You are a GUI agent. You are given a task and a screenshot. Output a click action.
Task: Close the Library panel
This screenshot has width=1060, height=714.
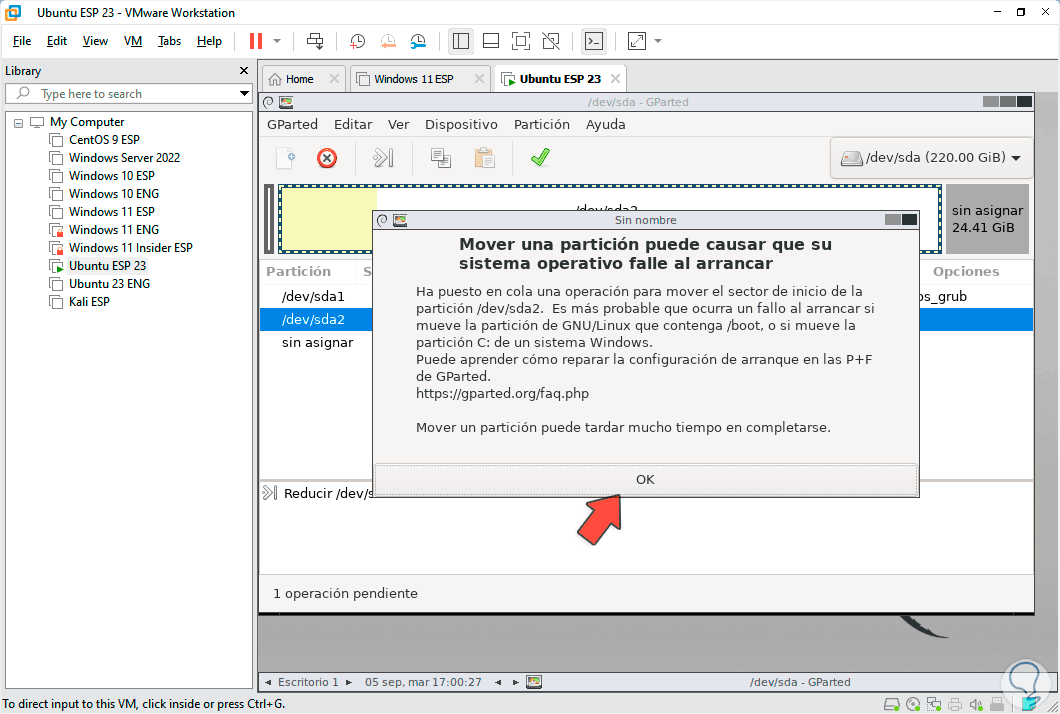pyautogui.click(x=244, y=71)
